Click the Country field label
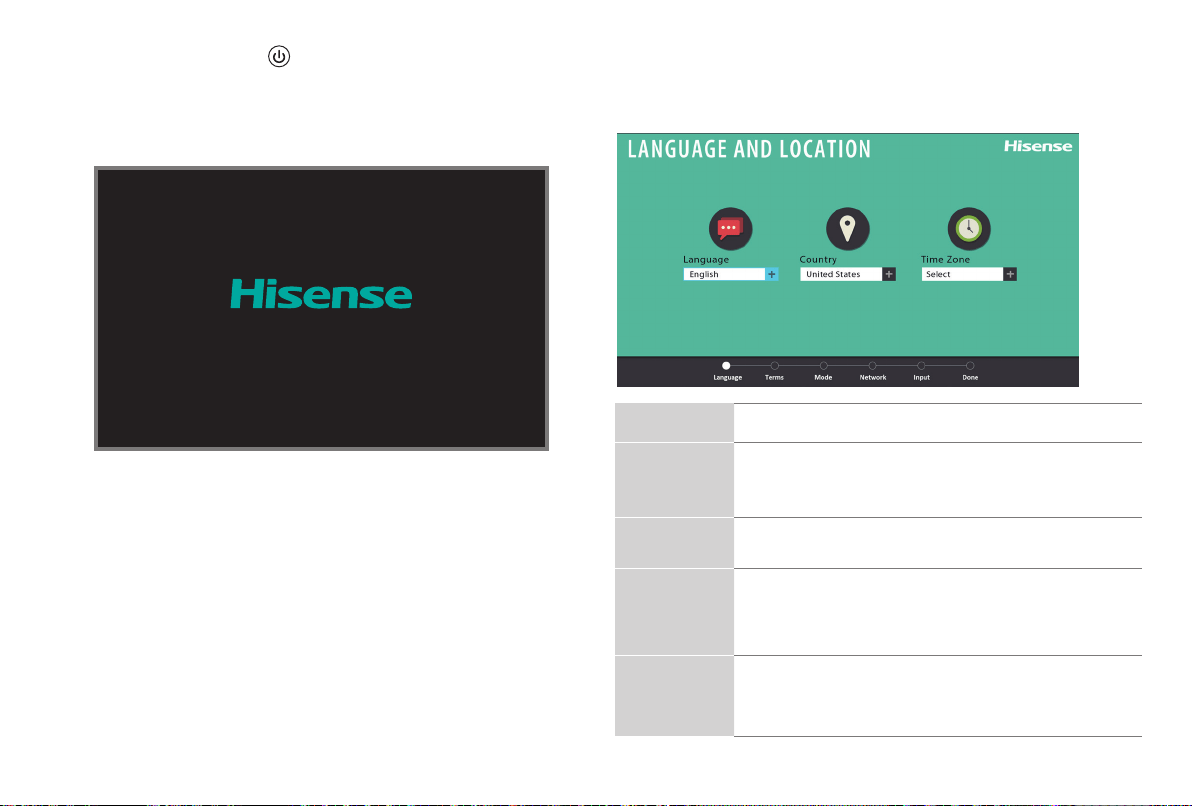The height and width of the screenshot is (806, 1192). tap(818, 259)
